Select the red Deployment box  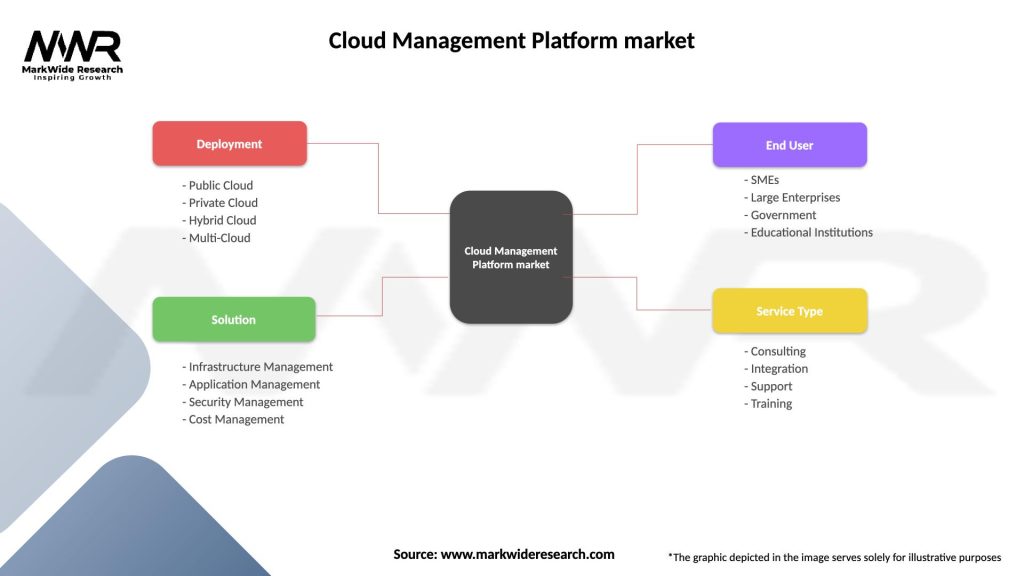229,144
